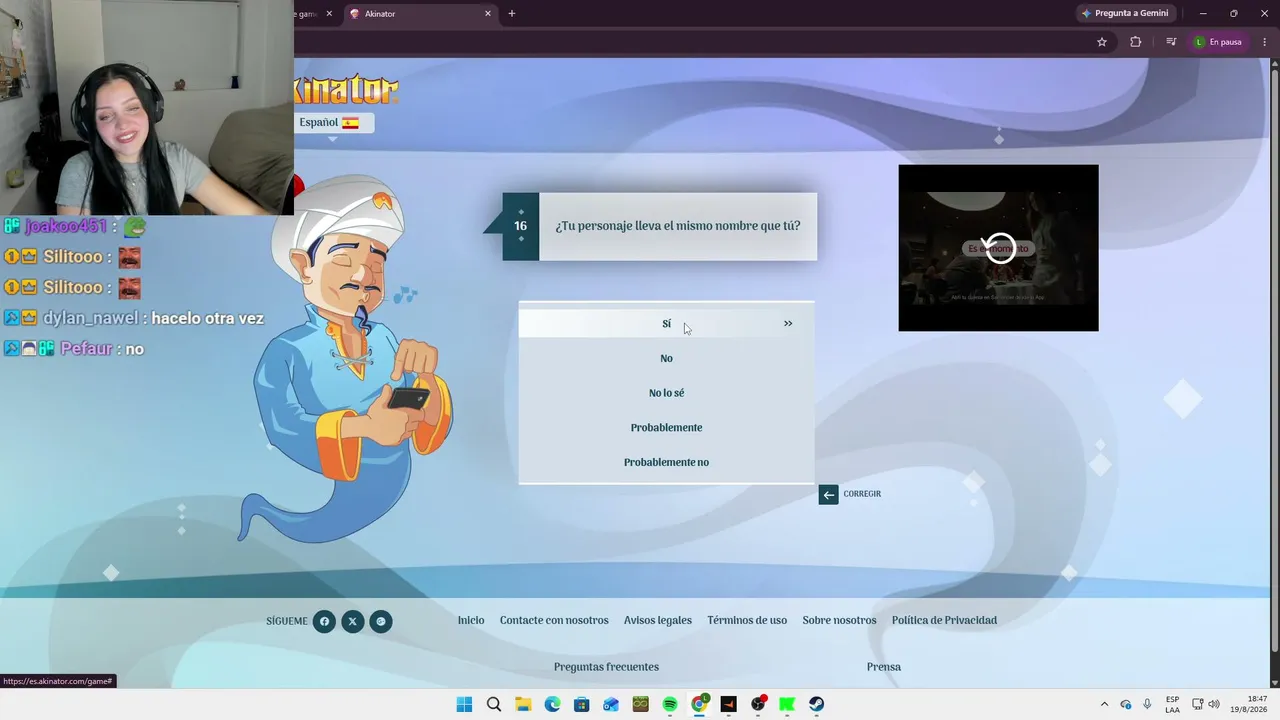
Task: Click the Akinator logo
Action: (346, 89)
